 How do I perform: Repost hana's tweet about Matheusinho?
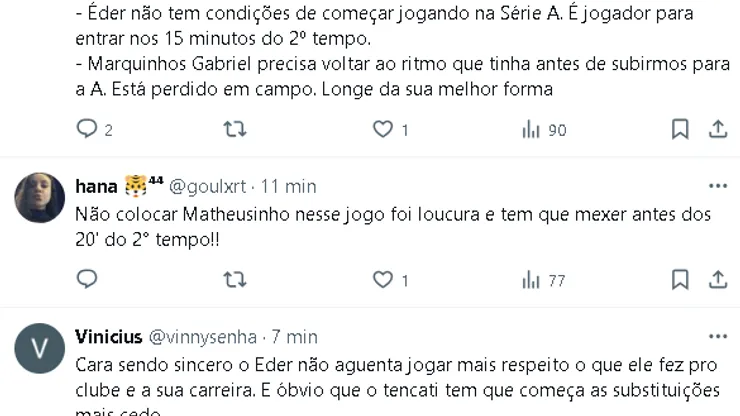pyautogui.click(x=234, y=280)
